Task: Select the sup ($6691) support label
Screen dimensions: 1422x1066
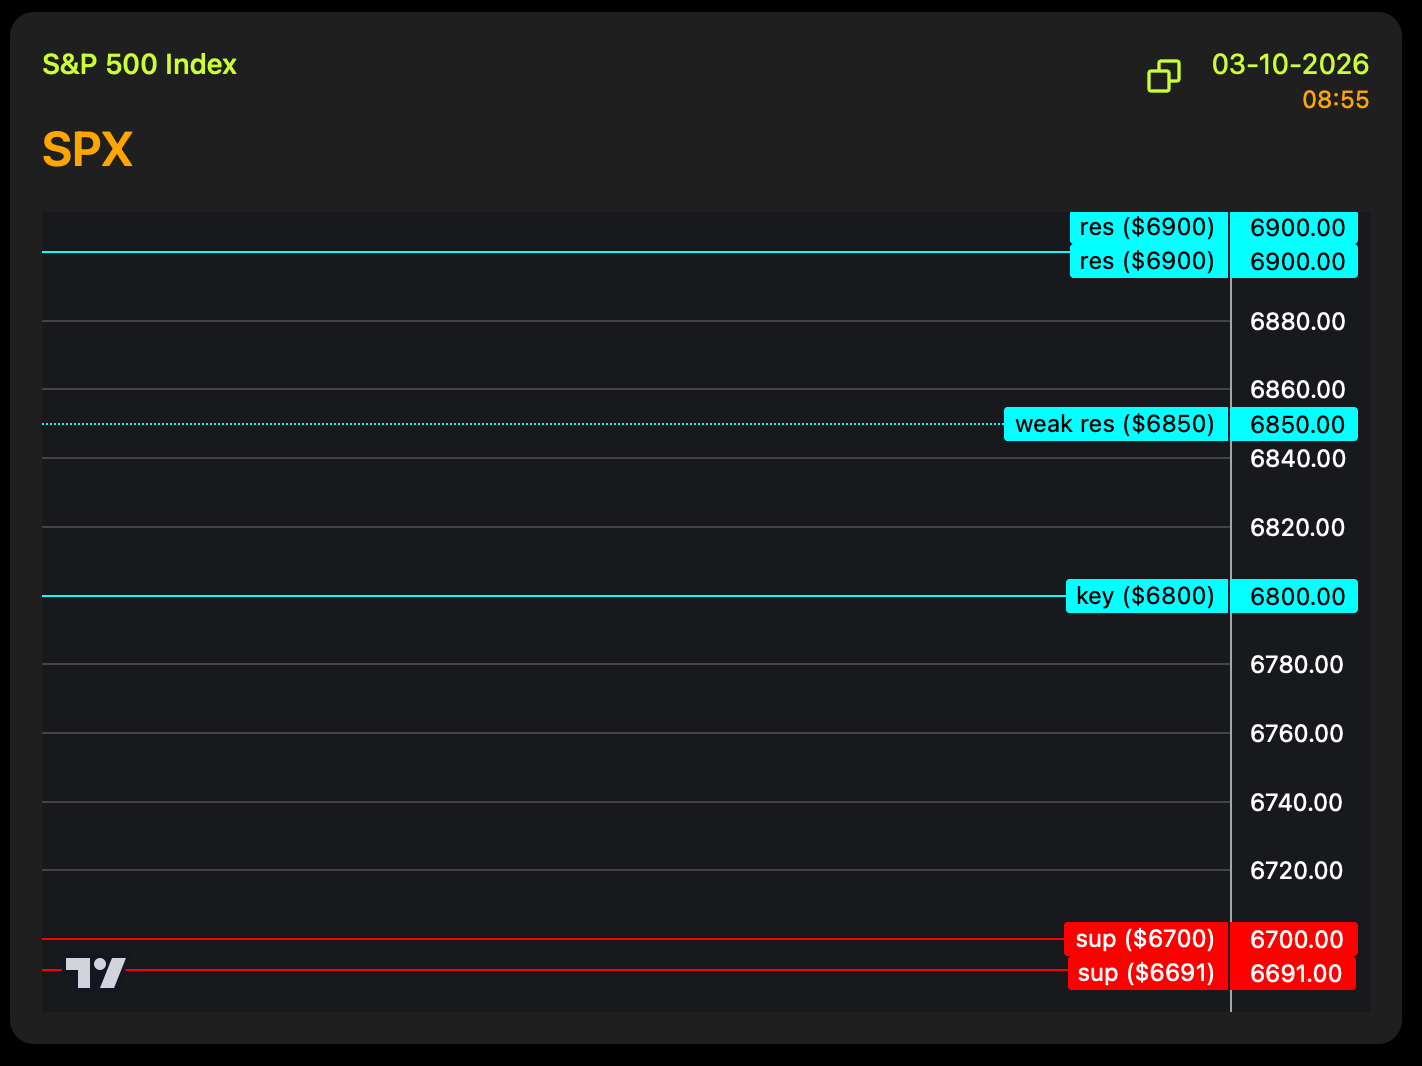Action: pos(1146,973)
